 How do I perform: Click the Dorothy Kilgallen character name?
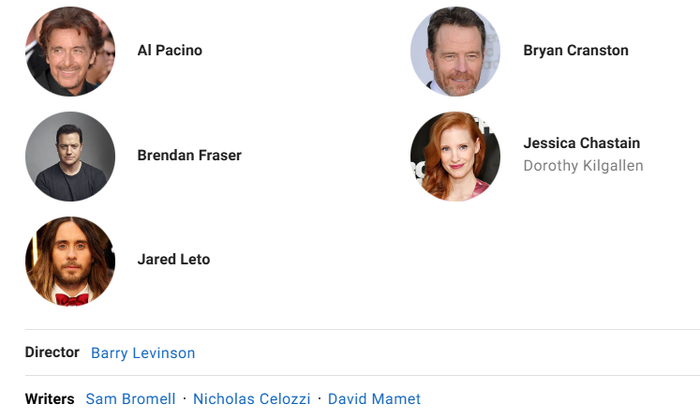[x=583, y=166]
